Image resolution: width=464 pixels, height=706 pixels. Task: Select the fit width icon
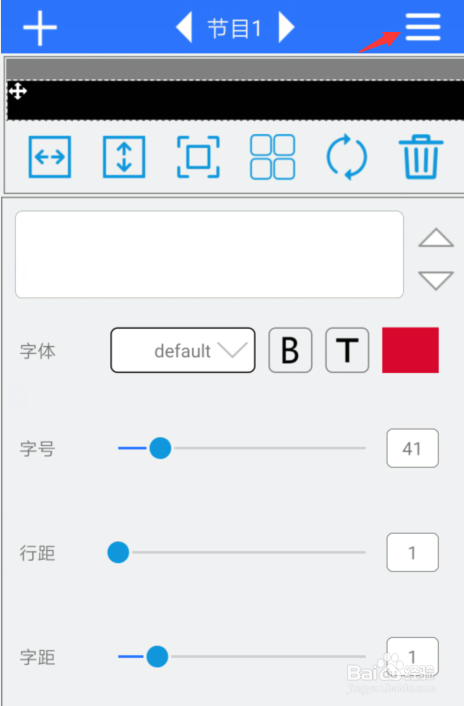pos(50,157)
